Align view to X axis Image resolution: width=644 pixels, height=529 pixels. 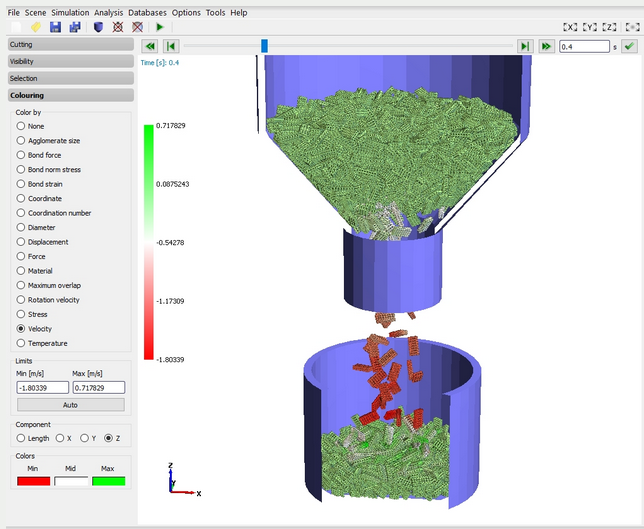570,27
